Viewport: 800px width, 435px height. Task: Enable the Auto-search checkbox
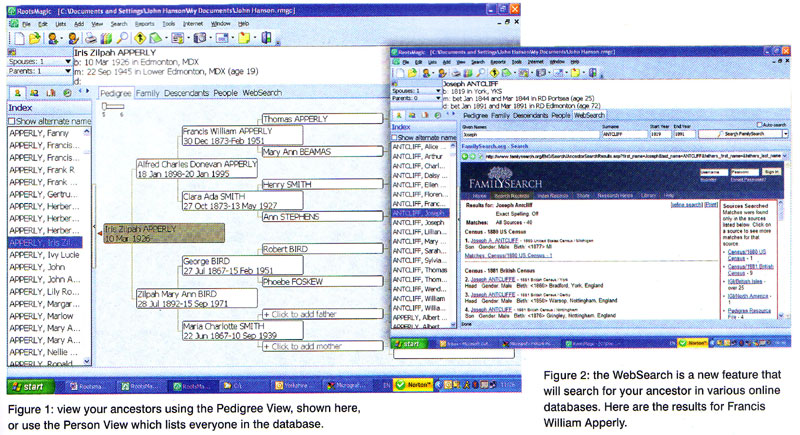click(759, 124)
